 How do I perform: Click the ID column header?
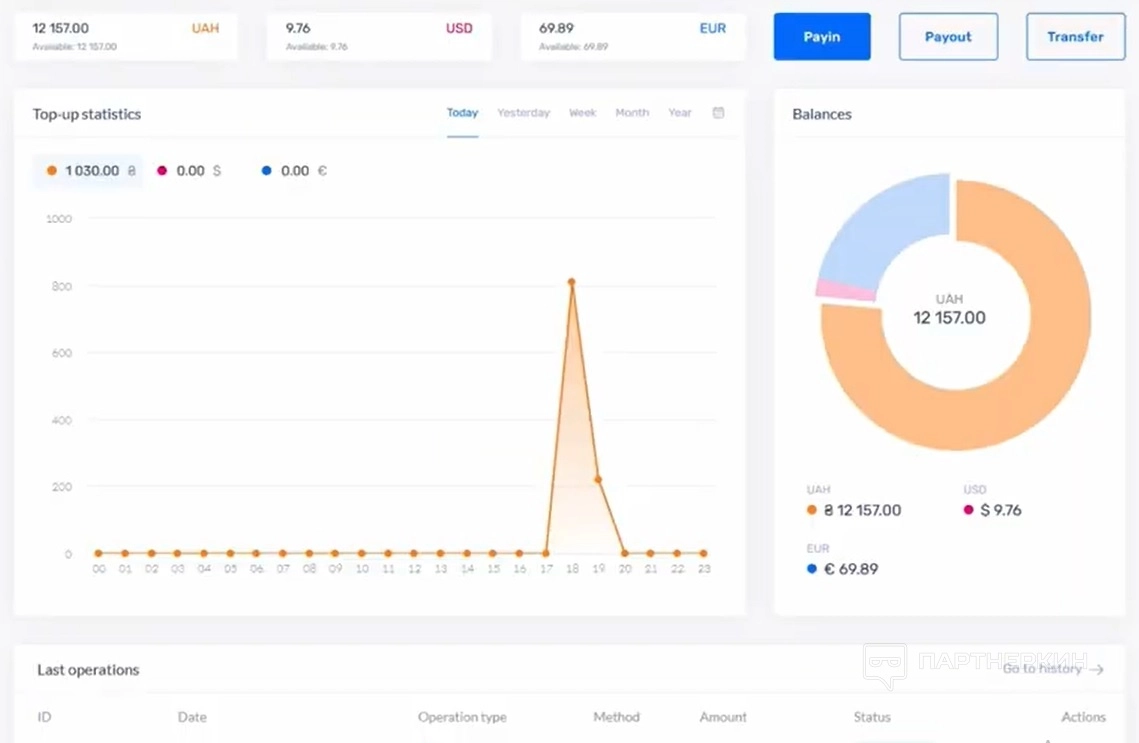[x=44, y=717]
